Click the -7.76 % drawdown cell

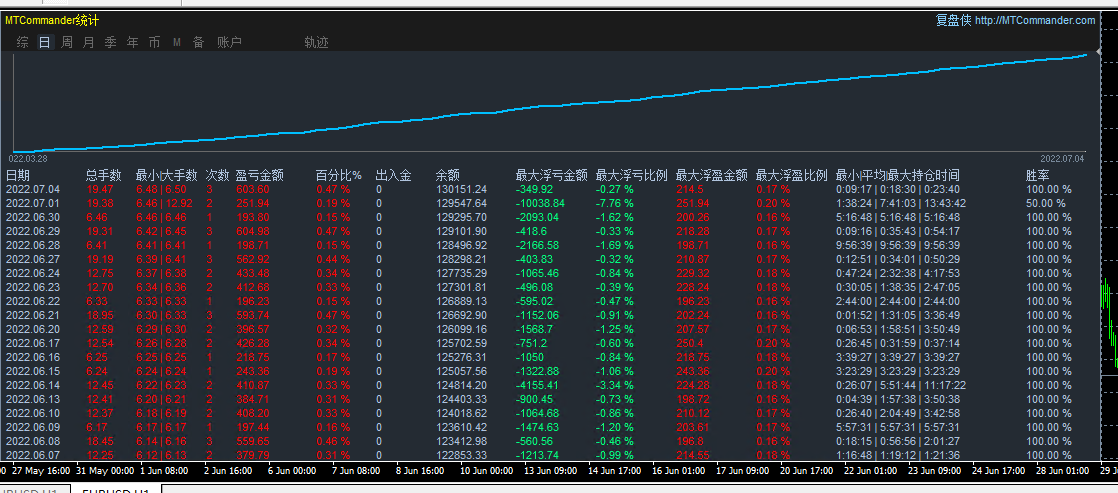click(615, 203)
